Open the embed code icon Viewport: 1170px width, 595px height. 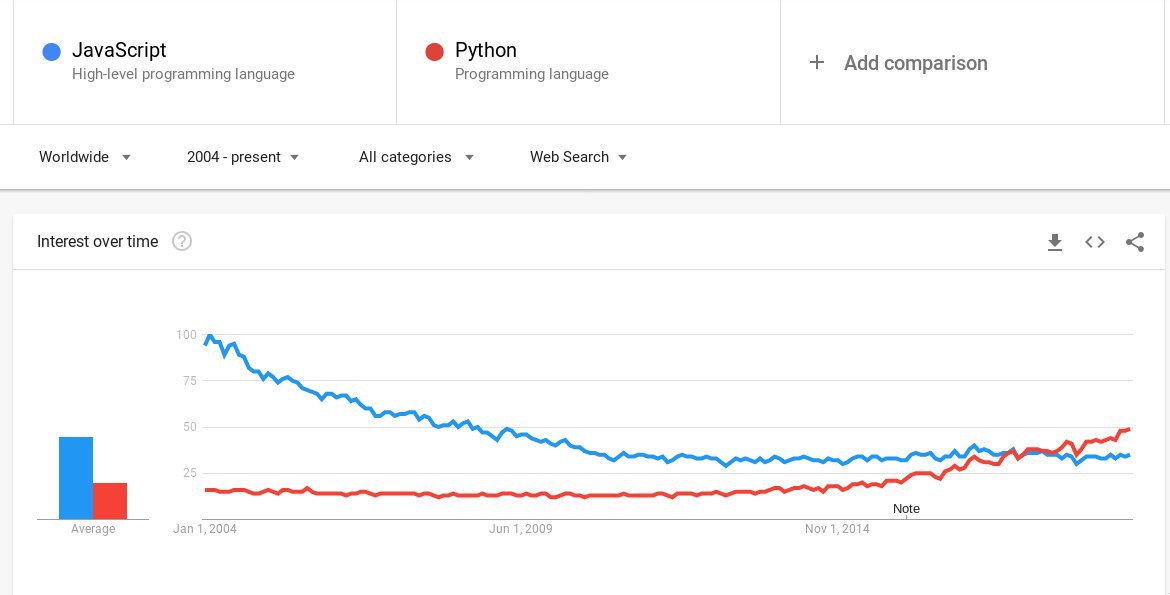click(1095, 242)
